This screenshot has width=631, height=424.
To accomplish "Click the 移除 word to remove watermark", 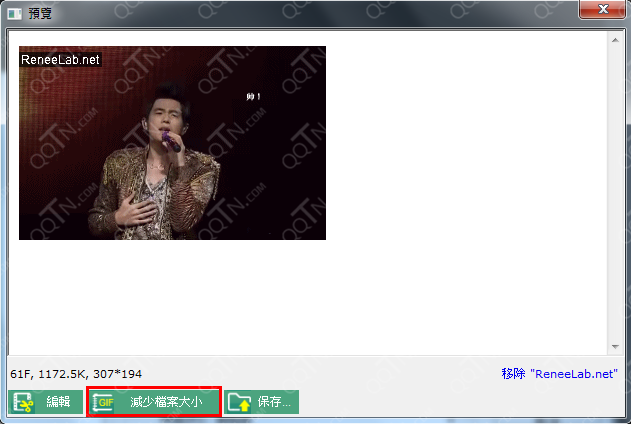I will click(x=513, y=373).
